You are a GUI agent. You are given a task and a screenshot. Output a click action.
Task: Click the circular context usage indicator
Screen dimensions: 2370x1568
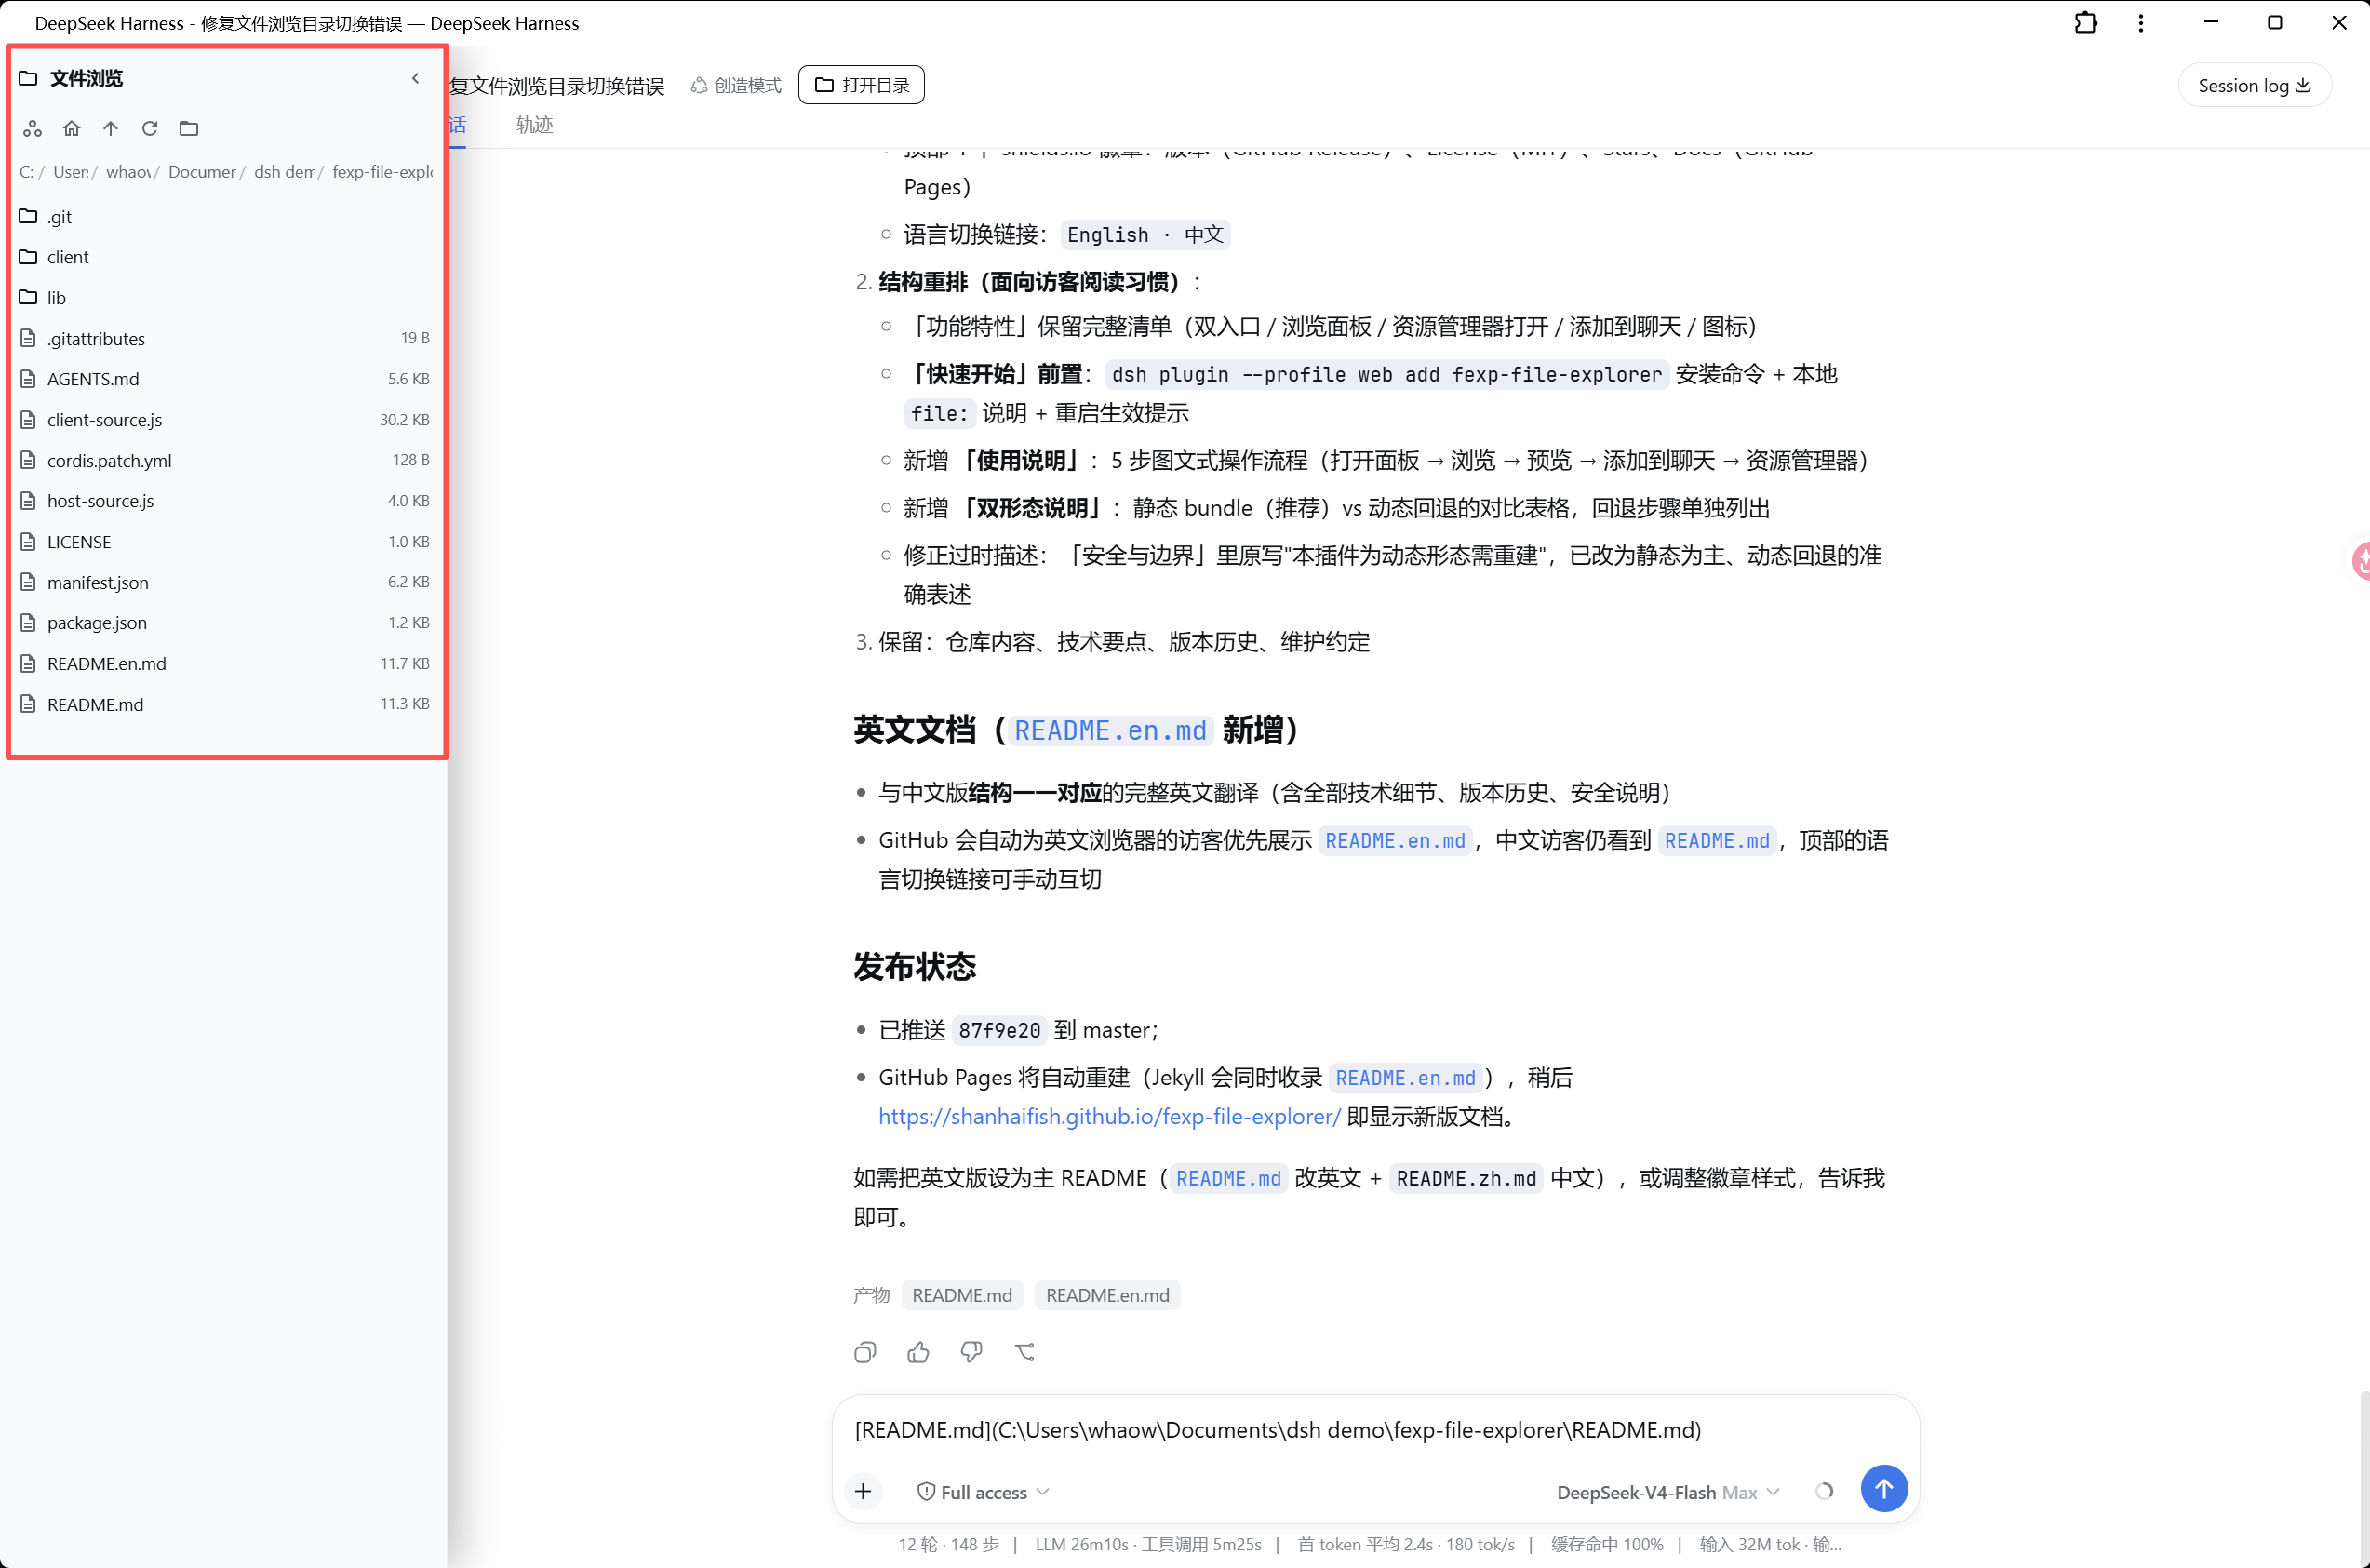[1824, 1492]
